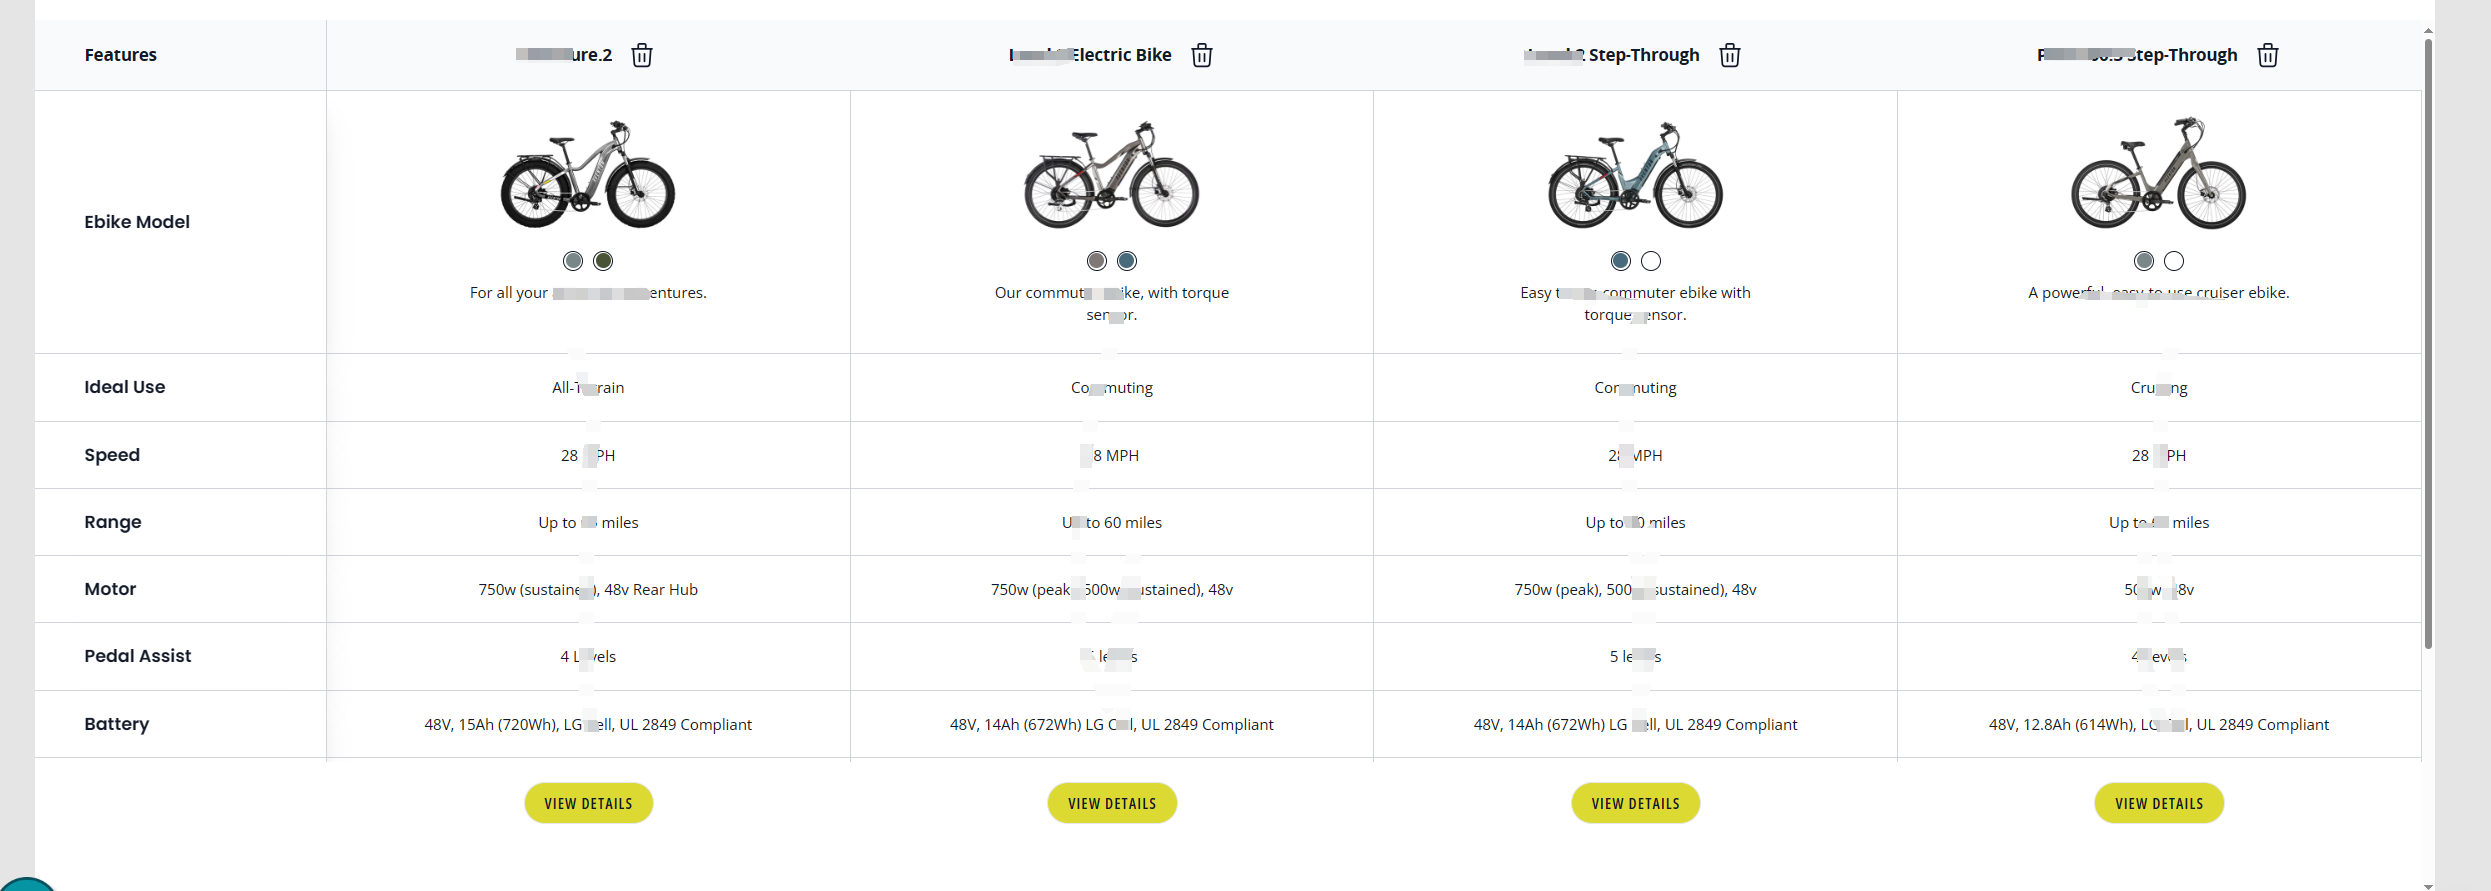Select the blue swatch for commuter Electric Bike
Image resolution: width=2491 pixels, height=891 pixels.
[1127, 261]
